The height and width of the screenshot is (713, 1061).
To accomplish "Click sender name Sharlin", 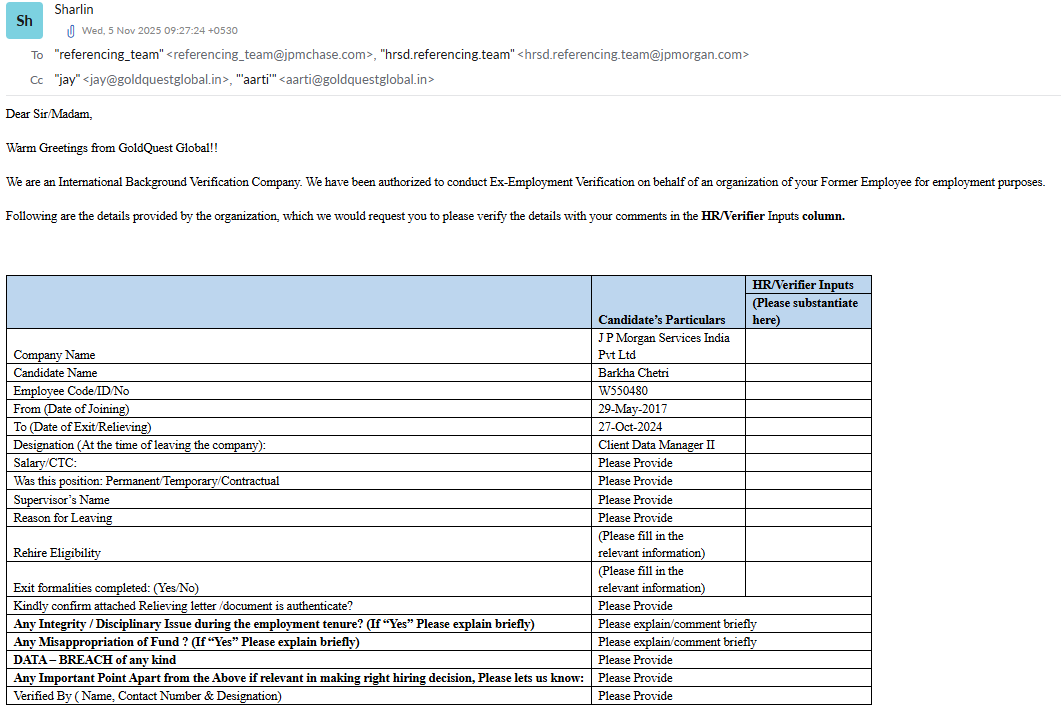I will pyautogui.click(x=74, y=9).
